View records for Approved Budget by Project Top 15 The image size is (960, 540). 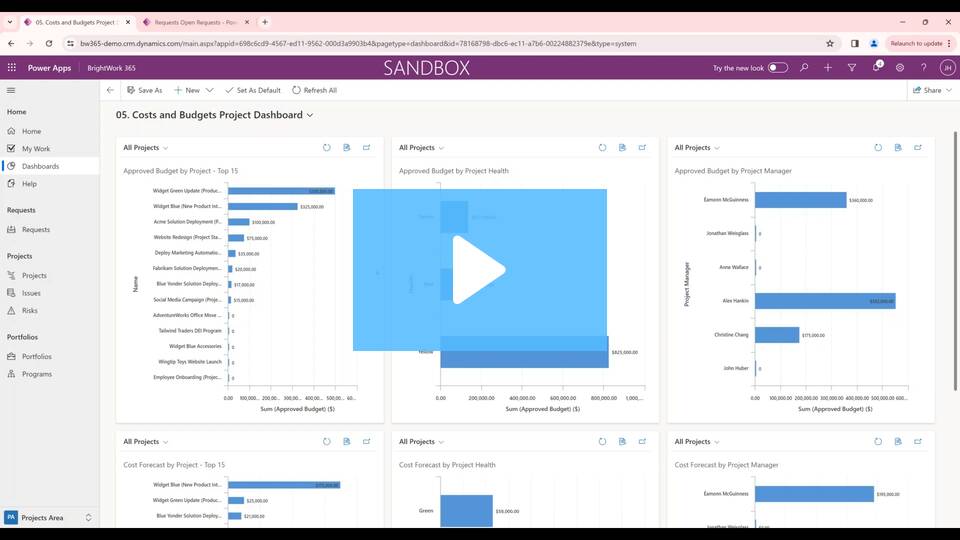coord(347,148)
